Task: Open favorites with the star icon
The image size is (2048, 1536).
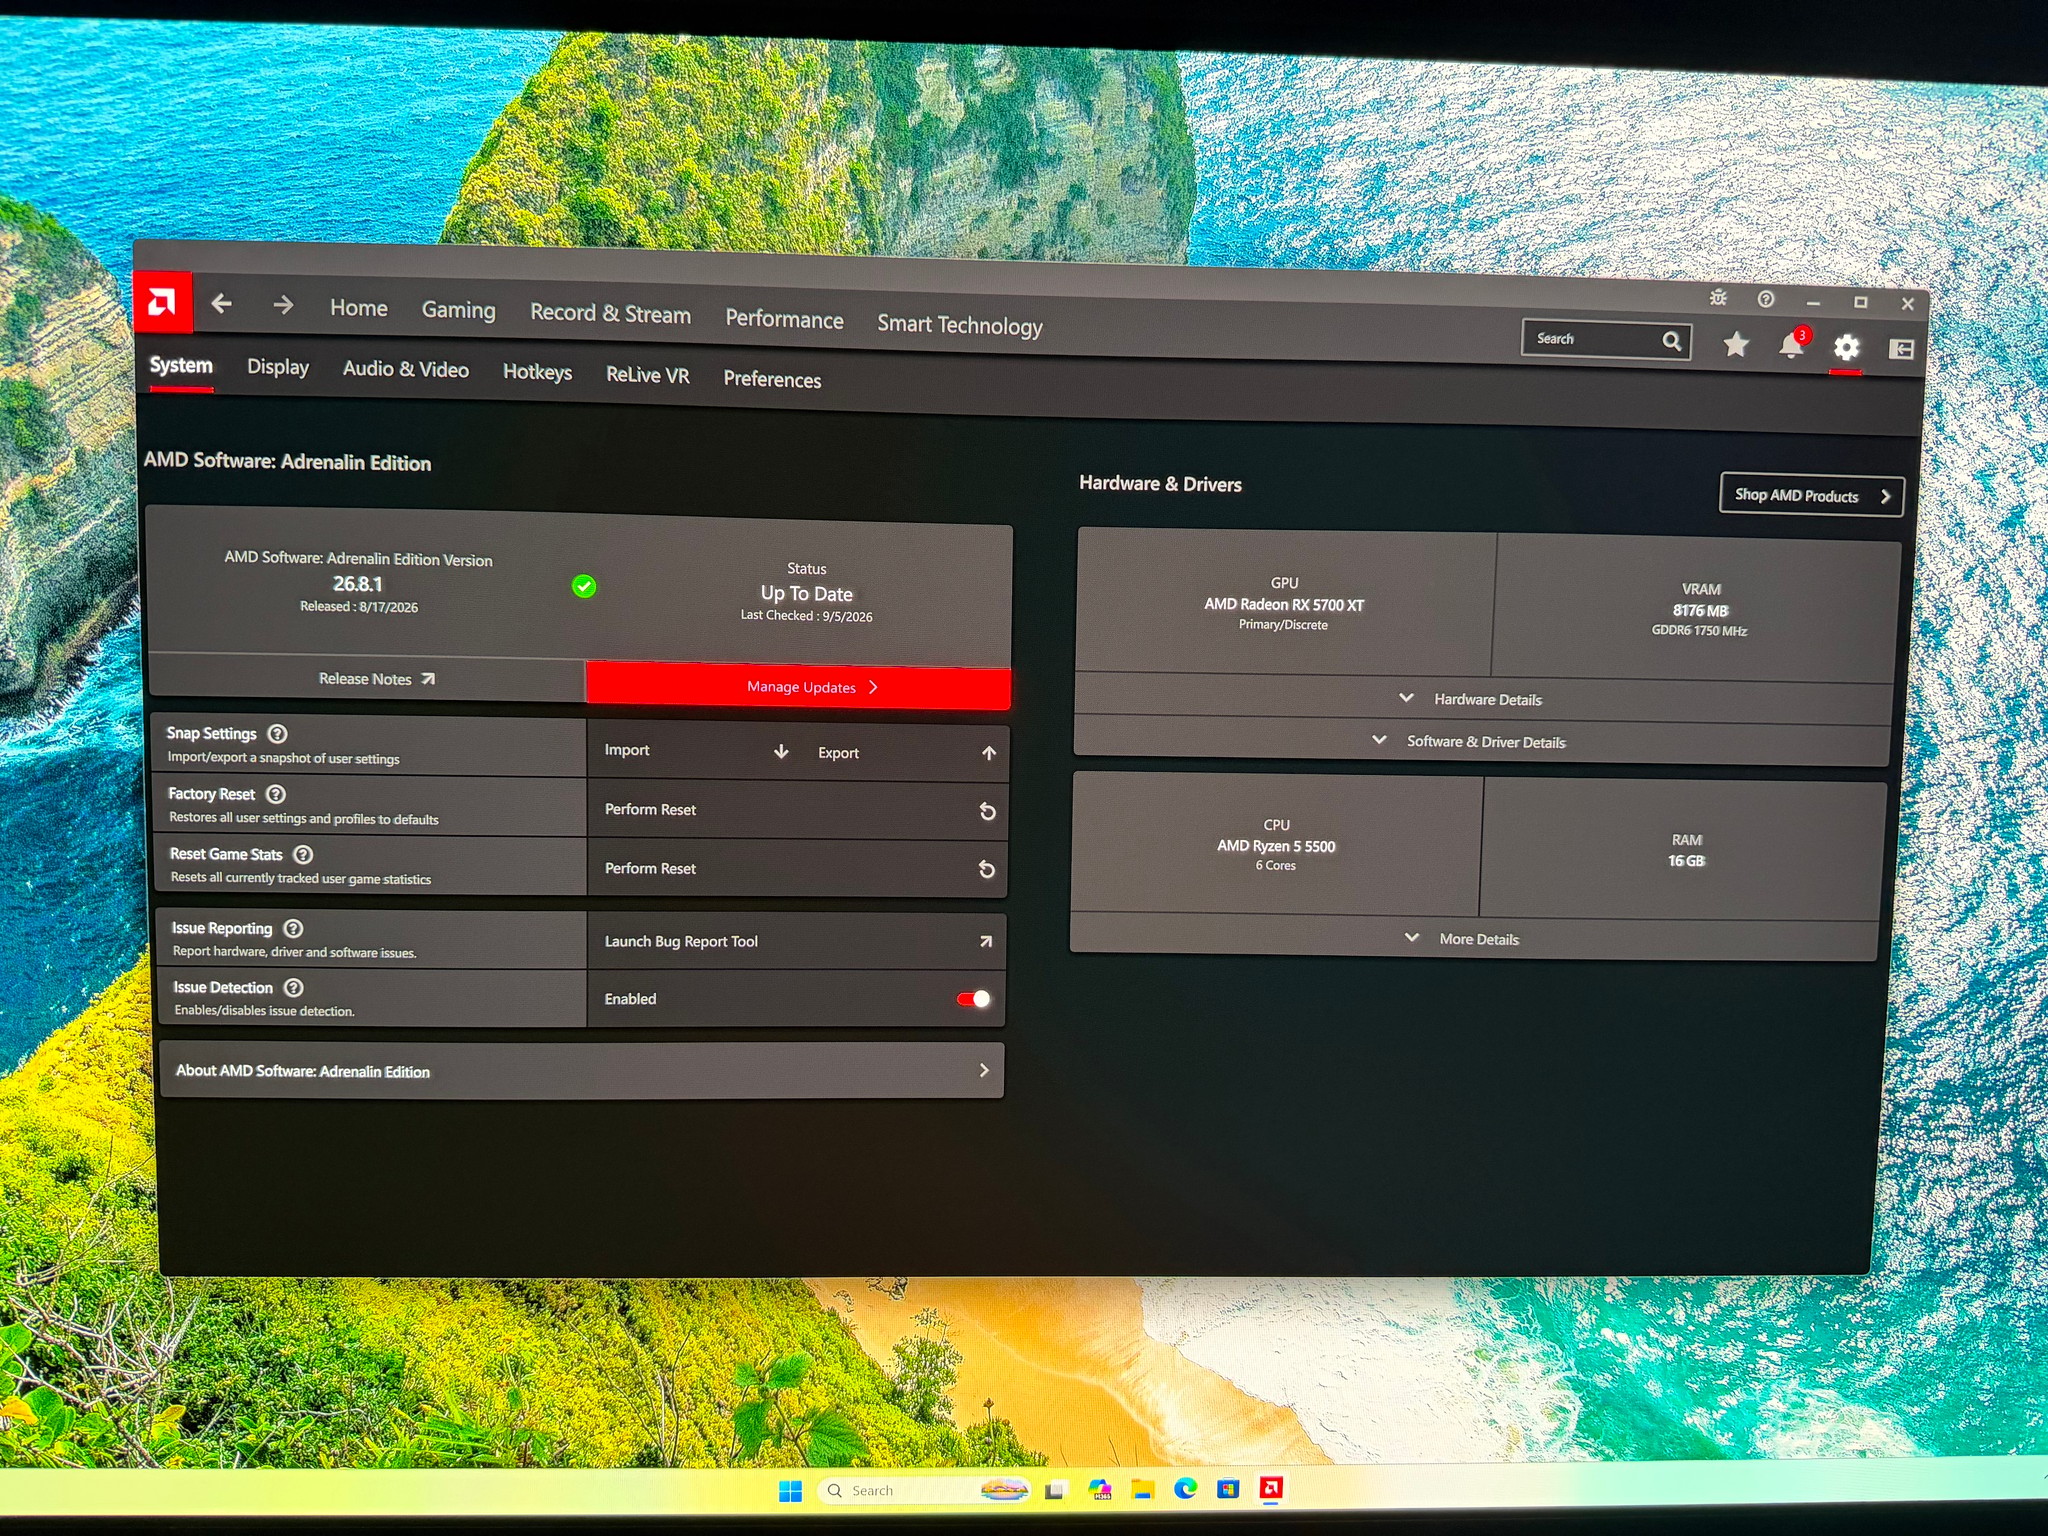Action: (x=1736, y=345)
